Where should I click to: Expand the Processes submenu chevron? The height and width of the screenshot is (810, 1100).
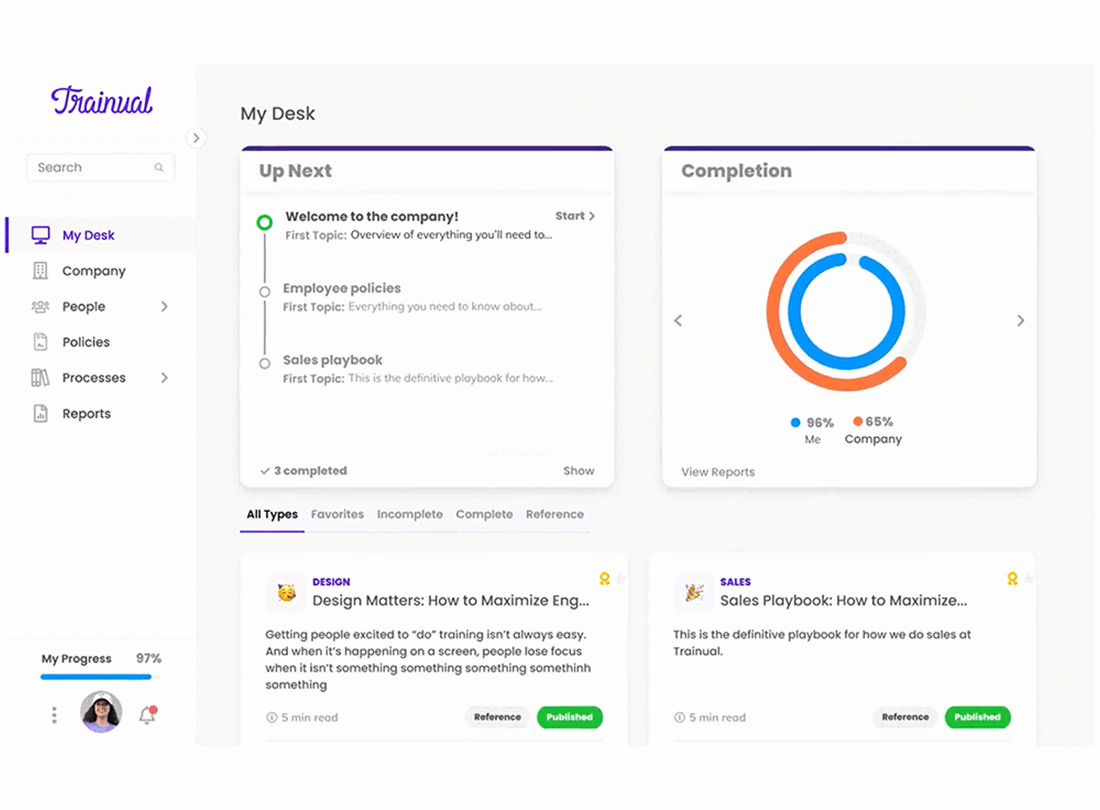click(x=164, y=377)
